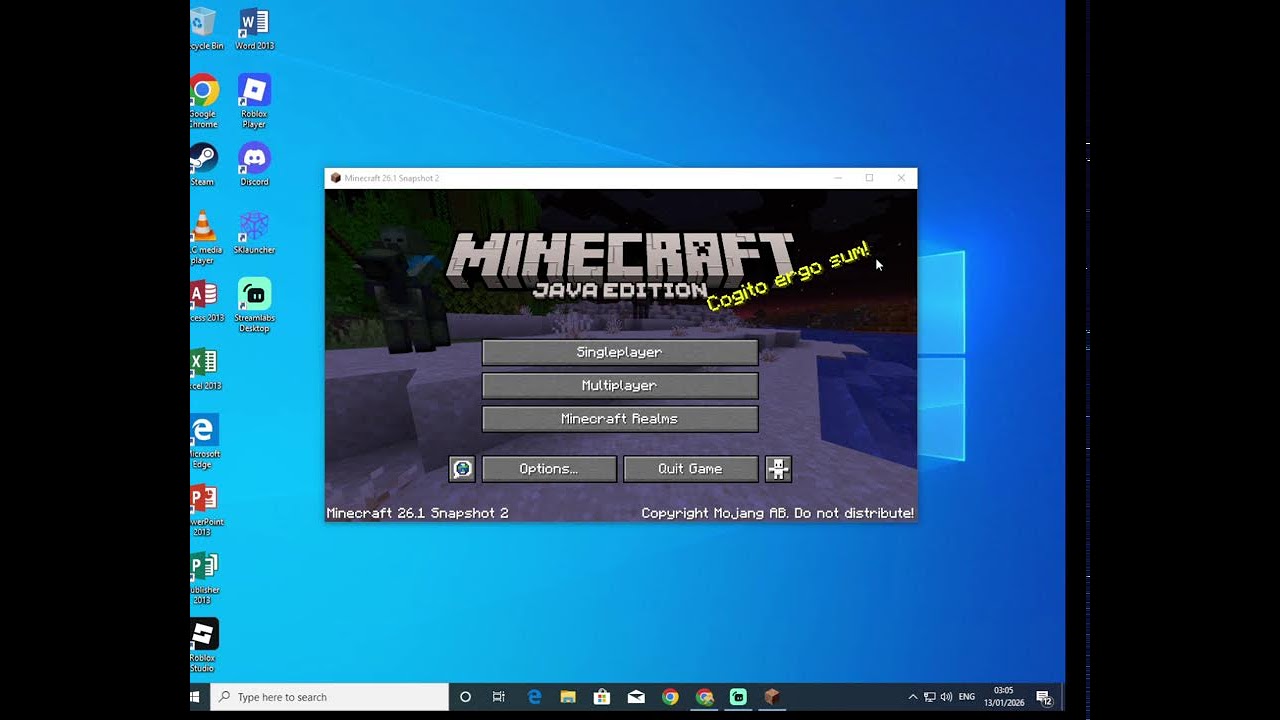Open SKlauncher desktop shortcut

coord(254,232)
